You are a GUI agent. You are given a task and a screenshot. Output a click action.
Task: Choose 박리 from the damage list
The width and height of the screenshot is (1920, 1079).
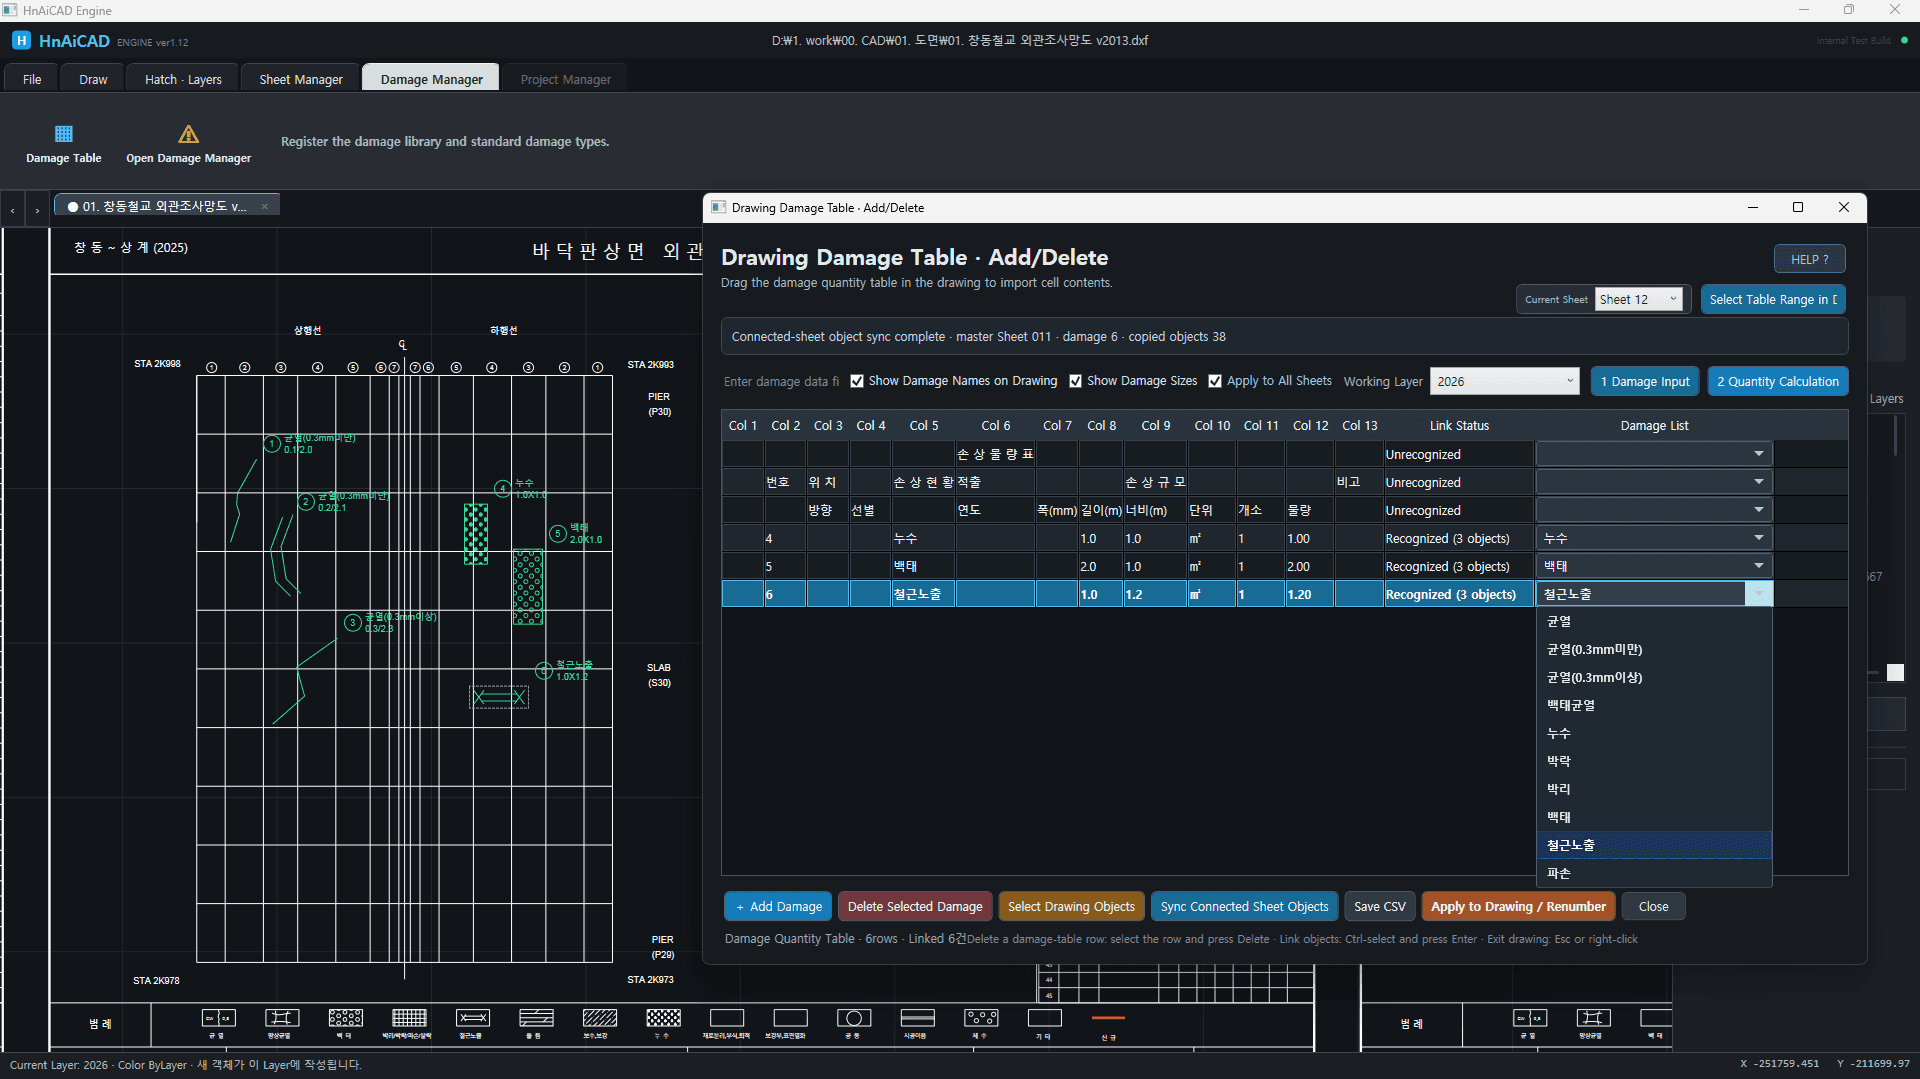(1654, 789)
